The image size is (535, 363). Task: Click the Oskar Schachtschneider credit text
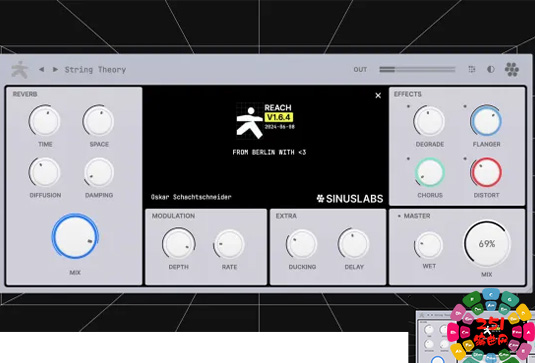click(191, 197)
